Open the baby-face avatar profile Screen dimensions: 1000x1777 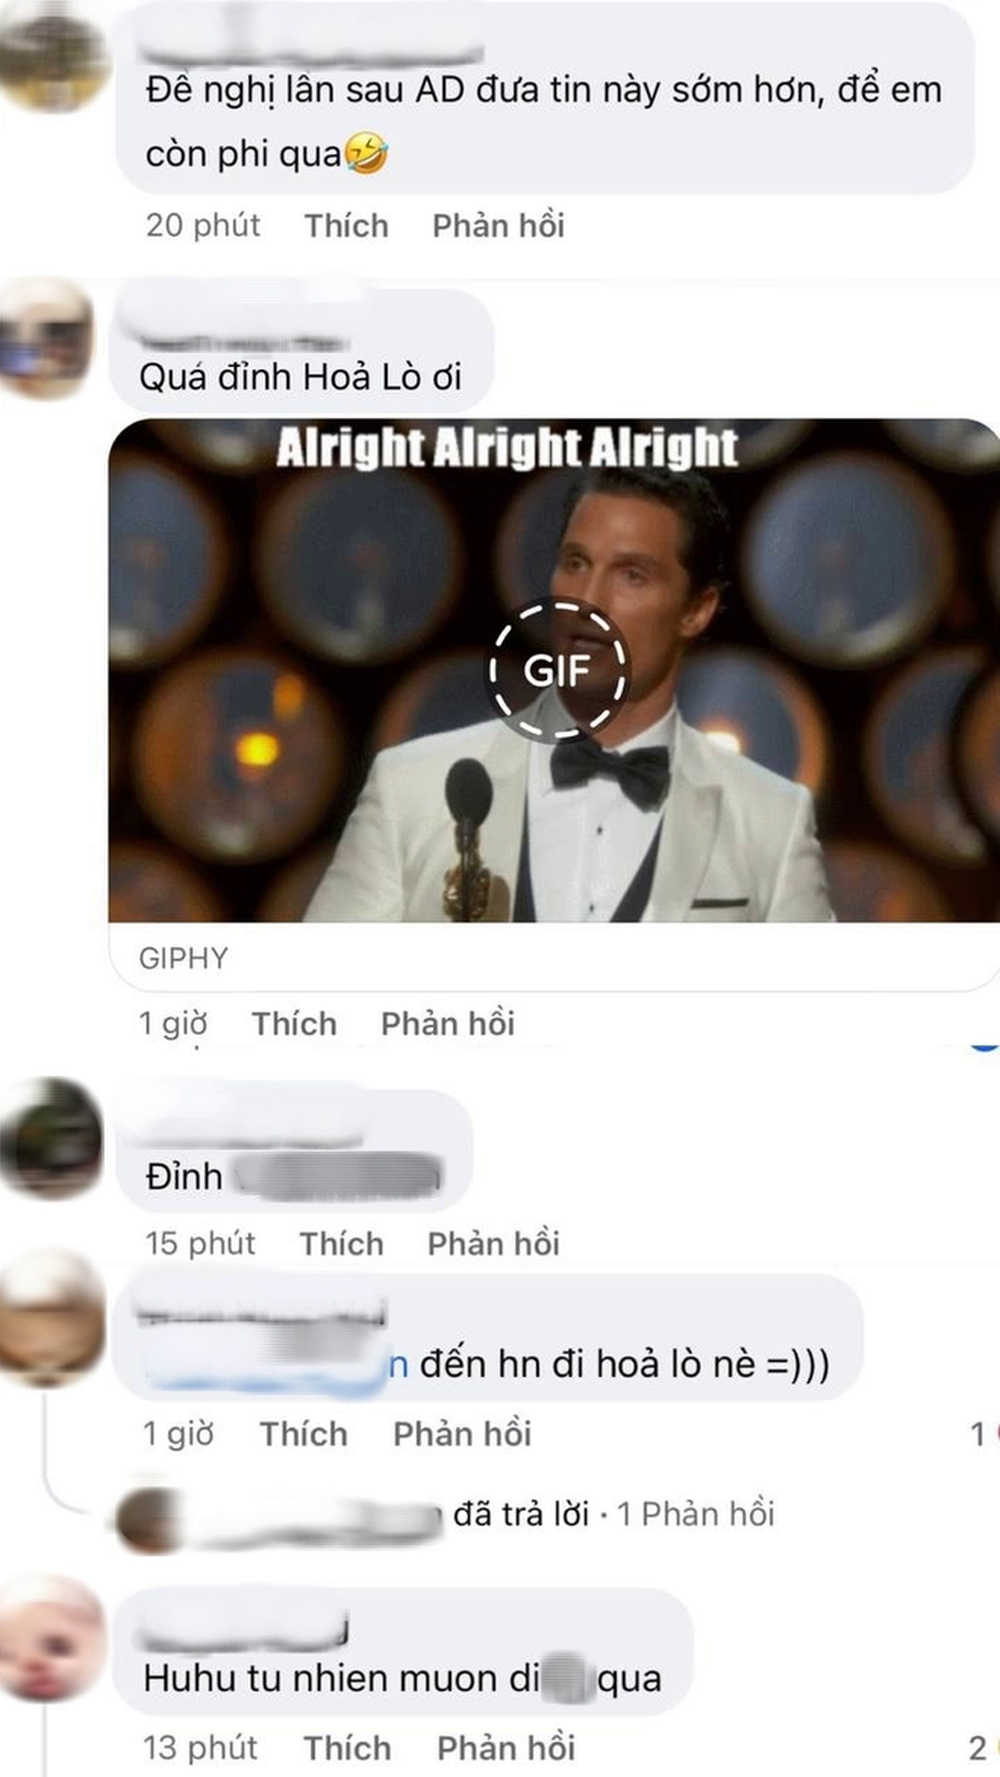(x=52, y=1636)
